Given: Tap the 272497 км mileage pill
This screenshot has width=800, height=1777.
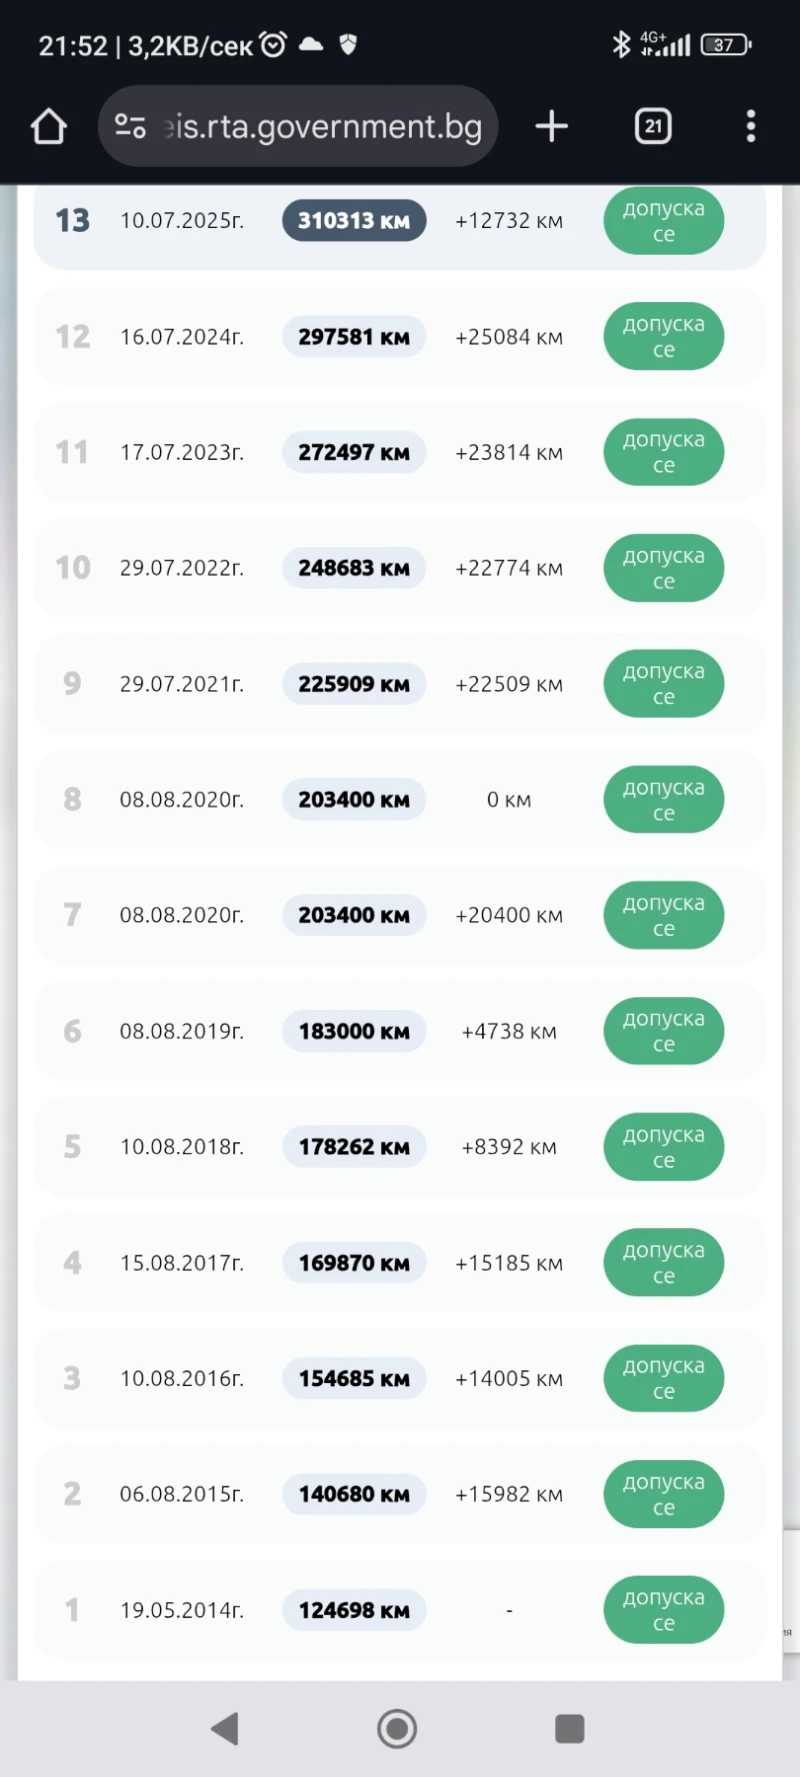Looking at the screenshot, I should coord(354,453).
